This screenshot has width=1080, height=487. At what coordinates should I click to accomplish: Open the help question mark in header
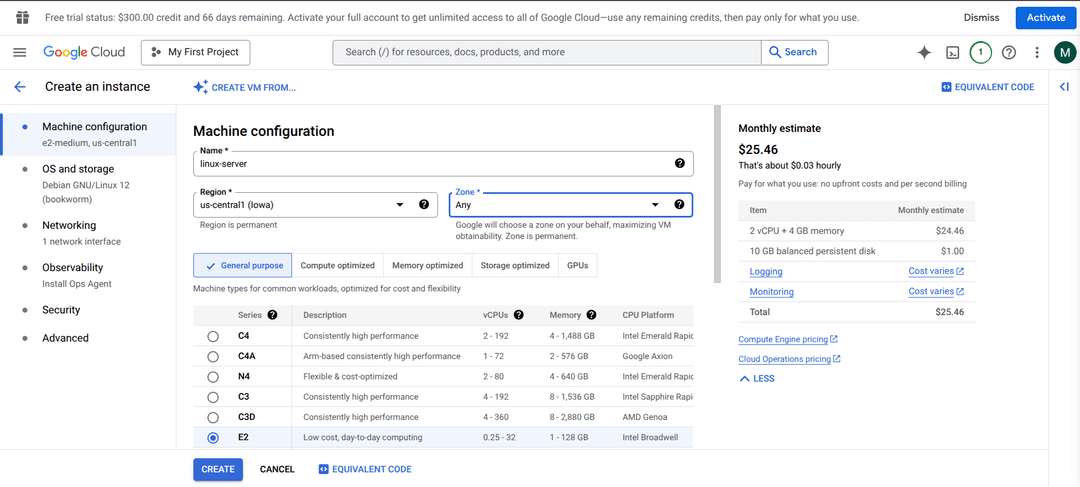[x=1009, y=52]
